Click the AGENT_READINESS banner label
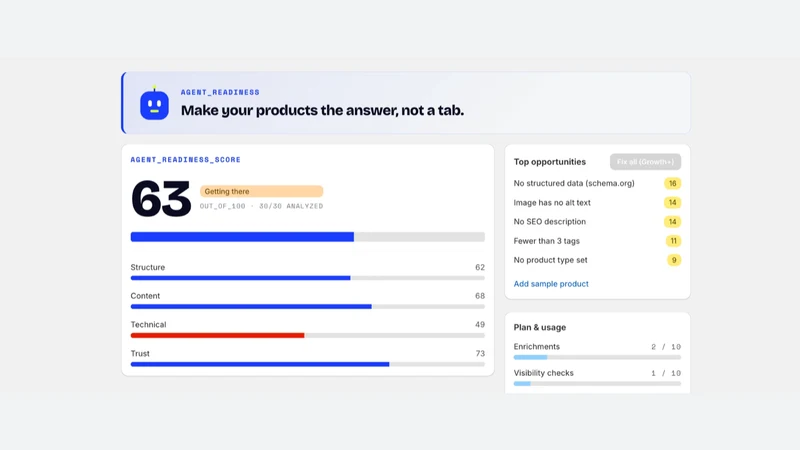 220,92
